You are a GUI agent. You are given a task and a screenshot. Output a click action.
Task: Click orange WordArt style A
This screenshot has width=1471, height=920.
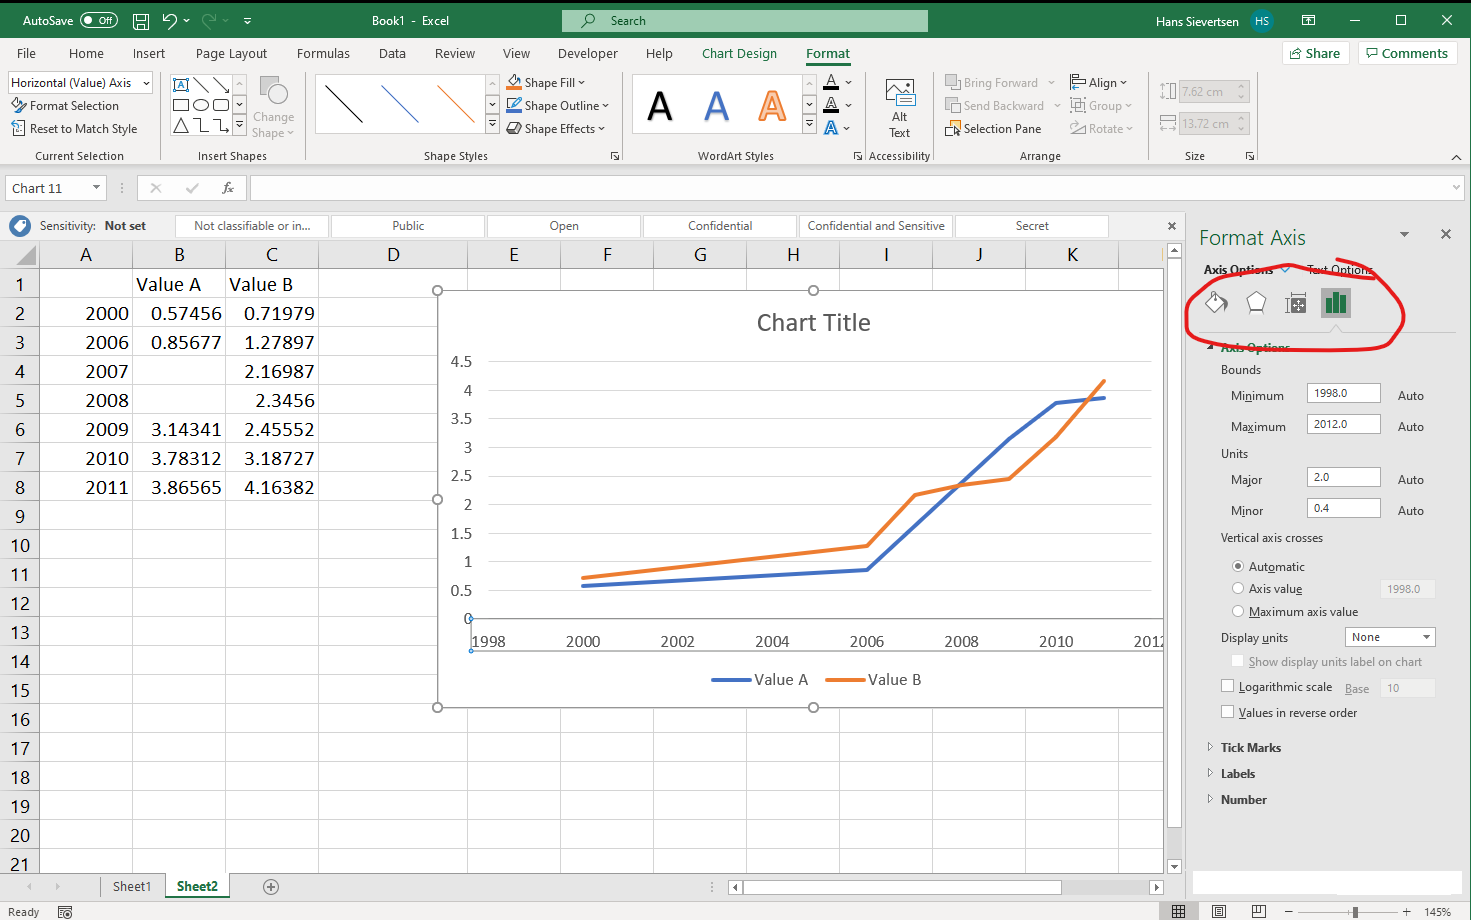click(x=772, y=106)
